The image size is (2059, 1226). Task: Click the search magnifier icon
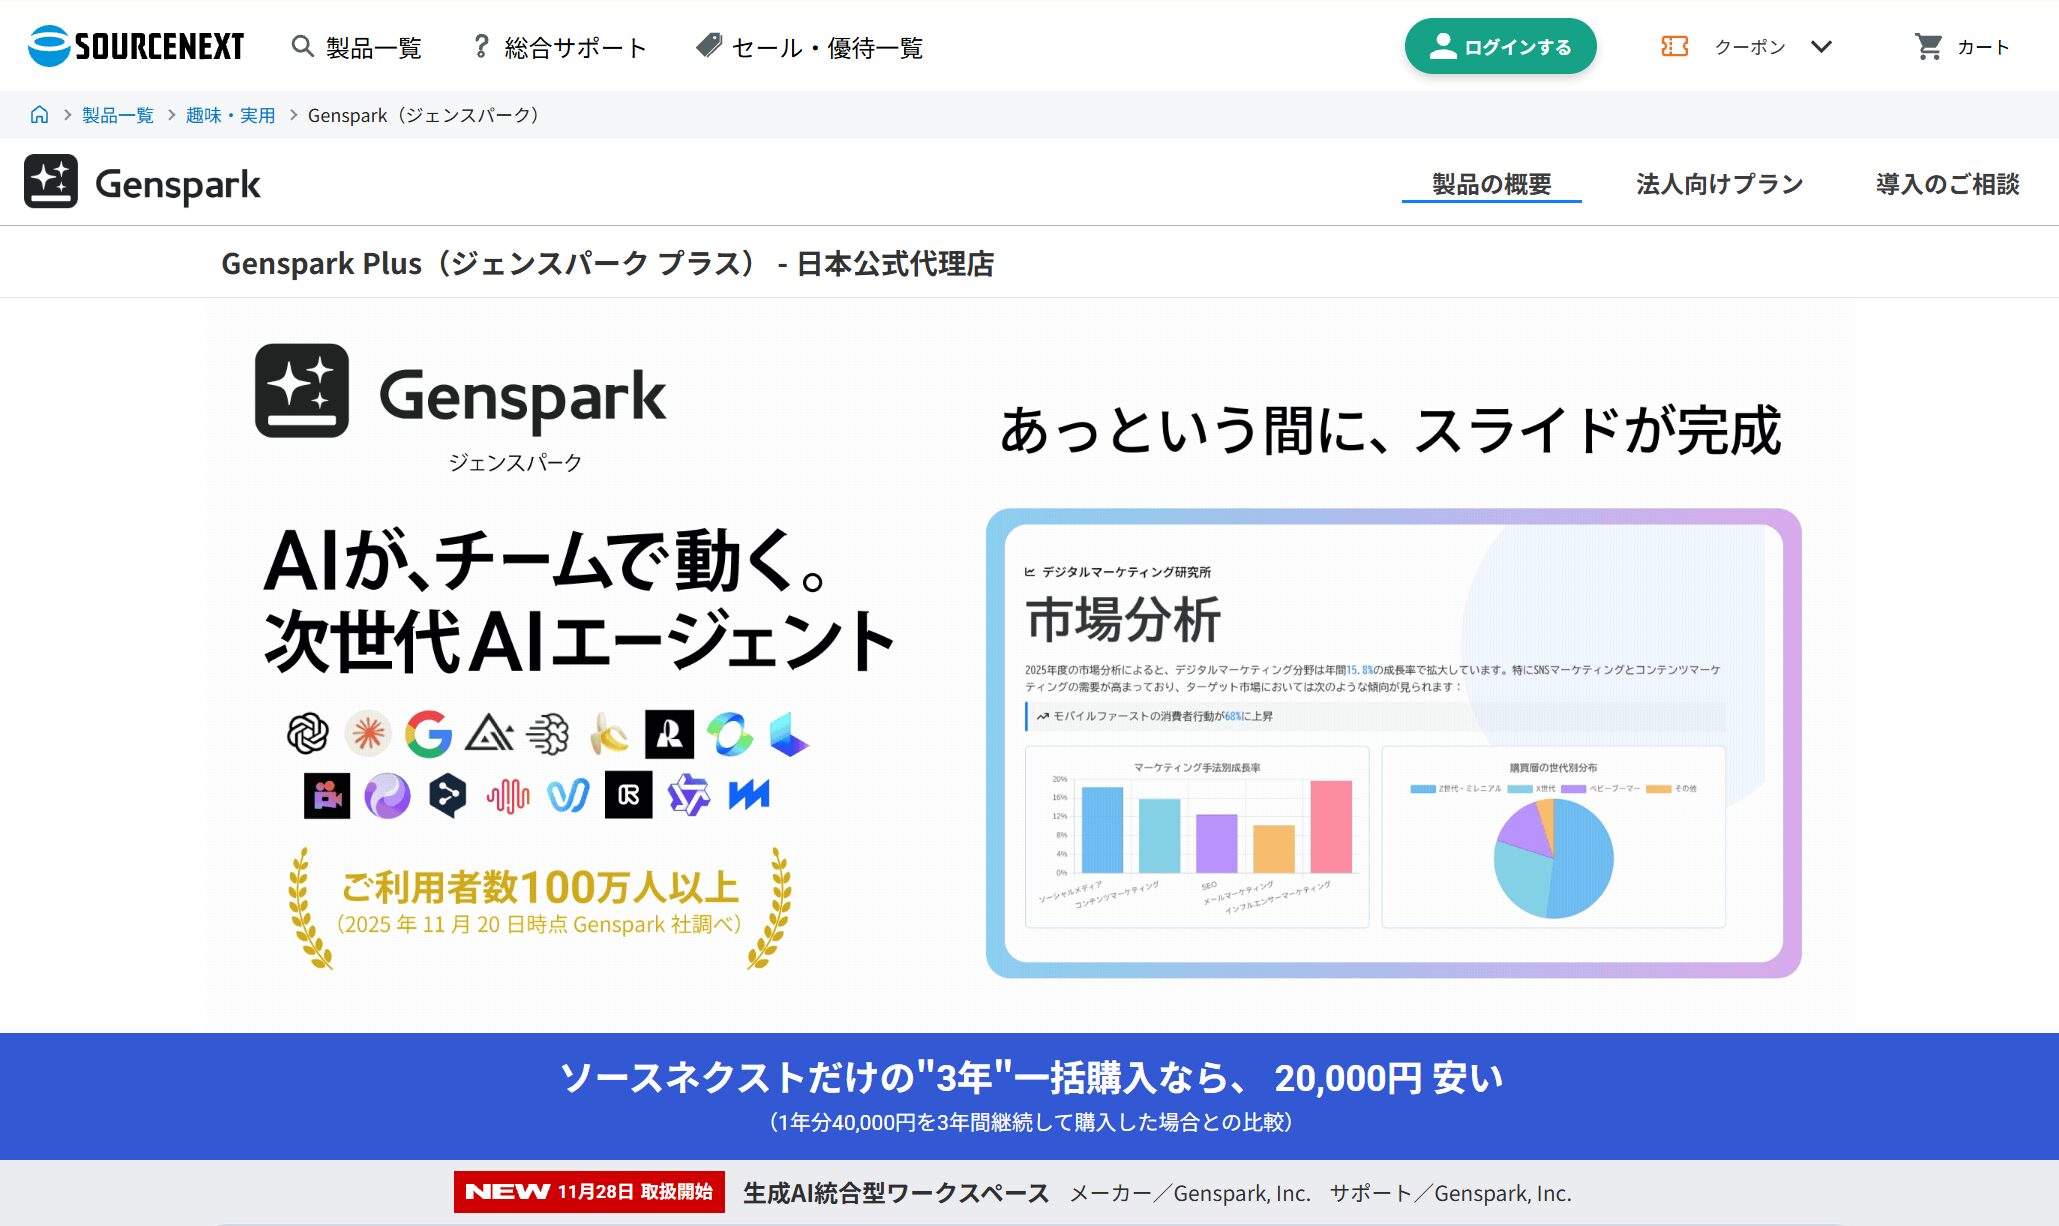tap(302, 46)
